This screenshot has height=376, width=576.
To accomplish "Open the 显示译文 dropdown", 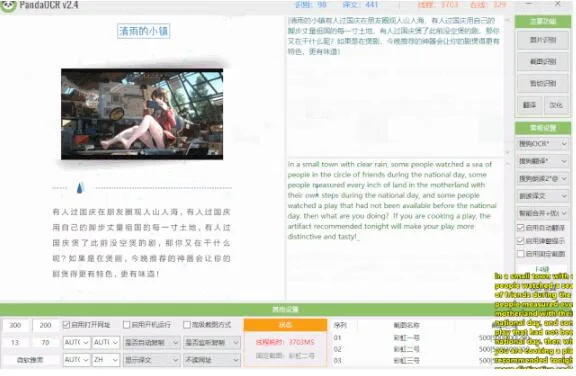I will 151,360.
